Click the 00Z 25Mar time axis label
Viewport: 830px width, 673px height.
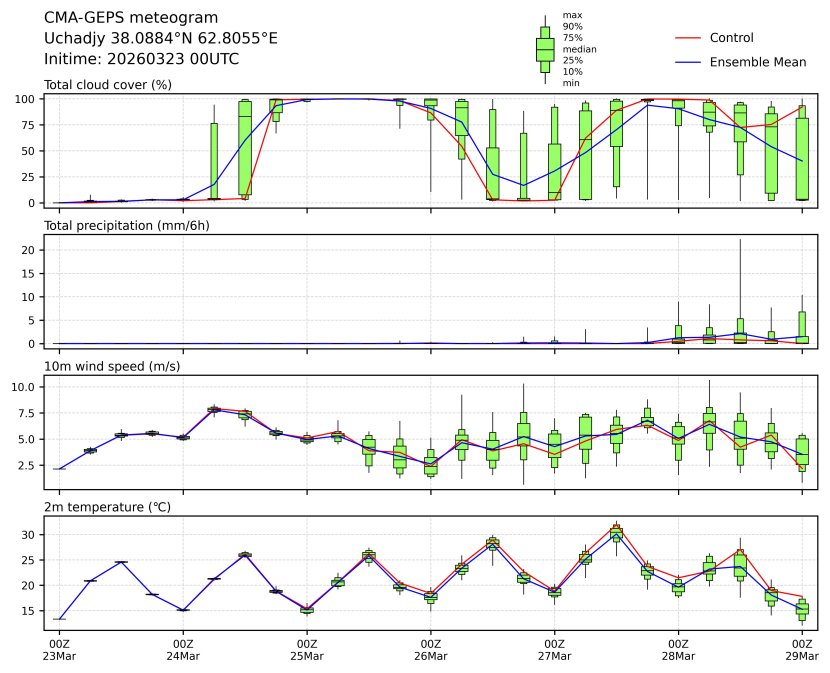click(307, 649)
